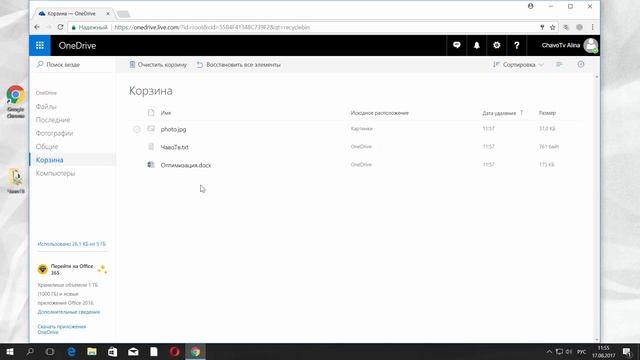Click the Перейти на Office 365 link
640x360 pixels.
pyautogui.click(x=72, y=269)
